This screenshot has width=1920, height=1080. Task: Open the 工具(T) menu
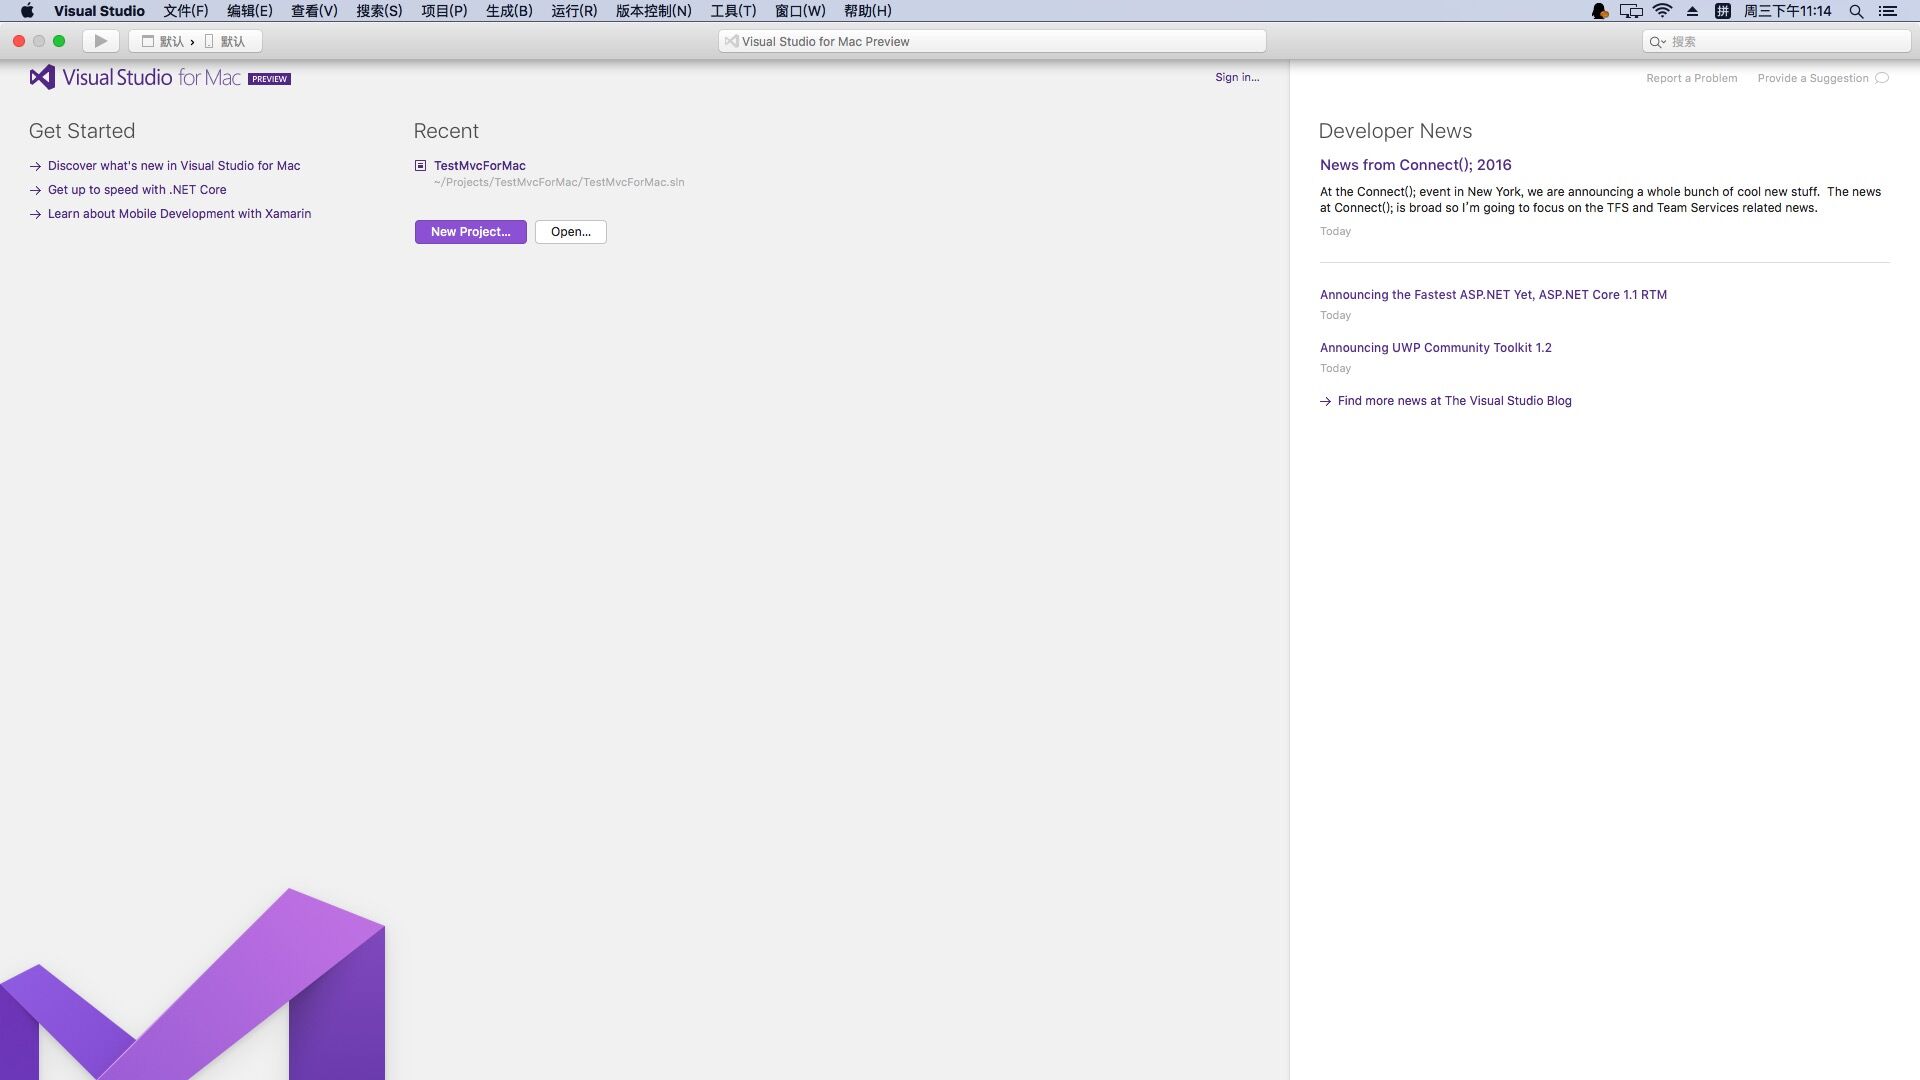[733, 11]
